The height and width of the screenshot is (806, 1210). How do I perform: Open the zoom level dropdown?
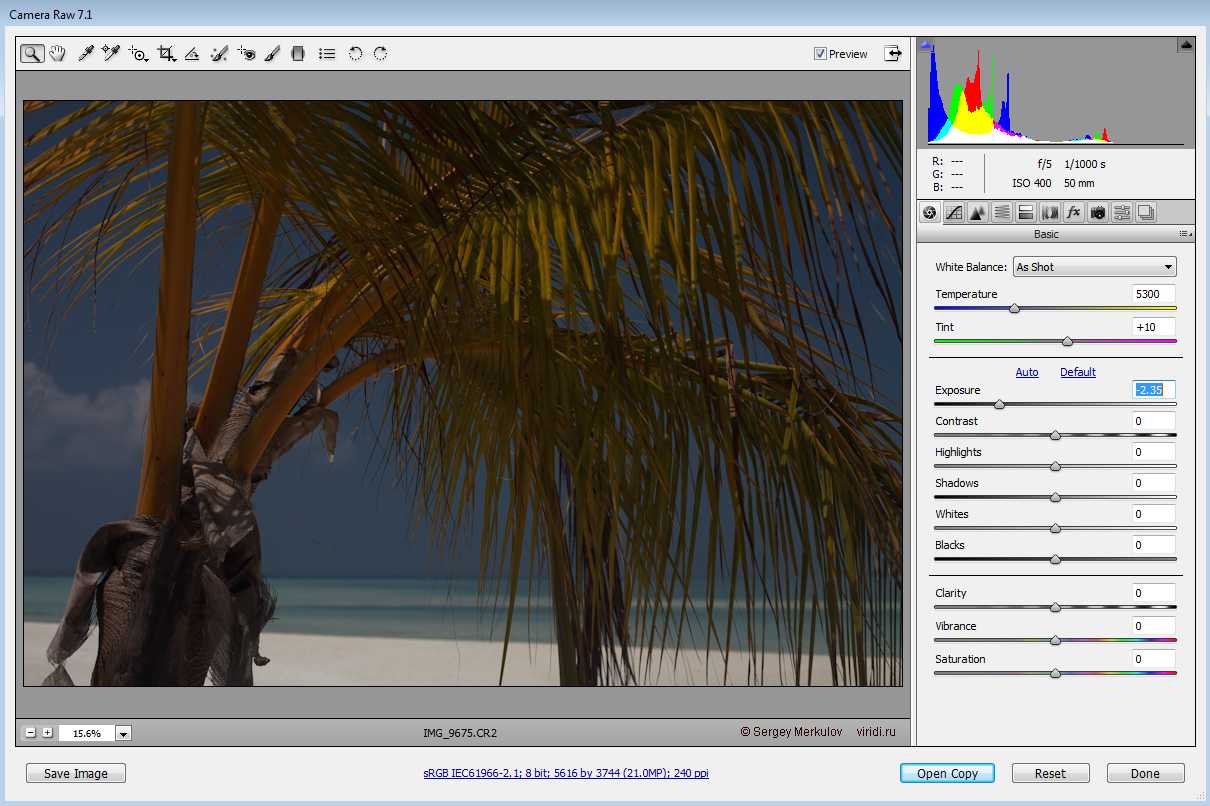[123, 733]
